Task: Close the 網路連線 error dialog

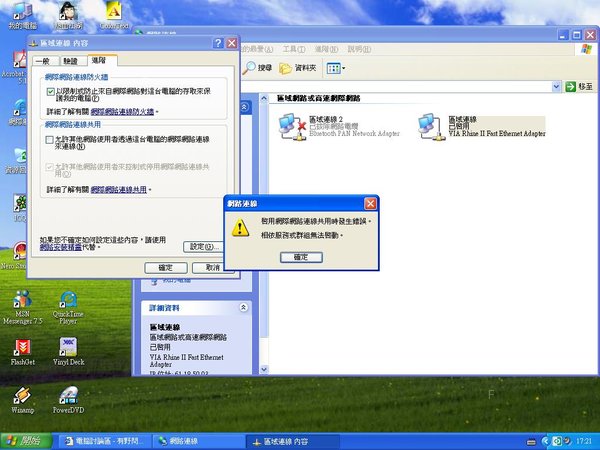Action: point(370,204)
